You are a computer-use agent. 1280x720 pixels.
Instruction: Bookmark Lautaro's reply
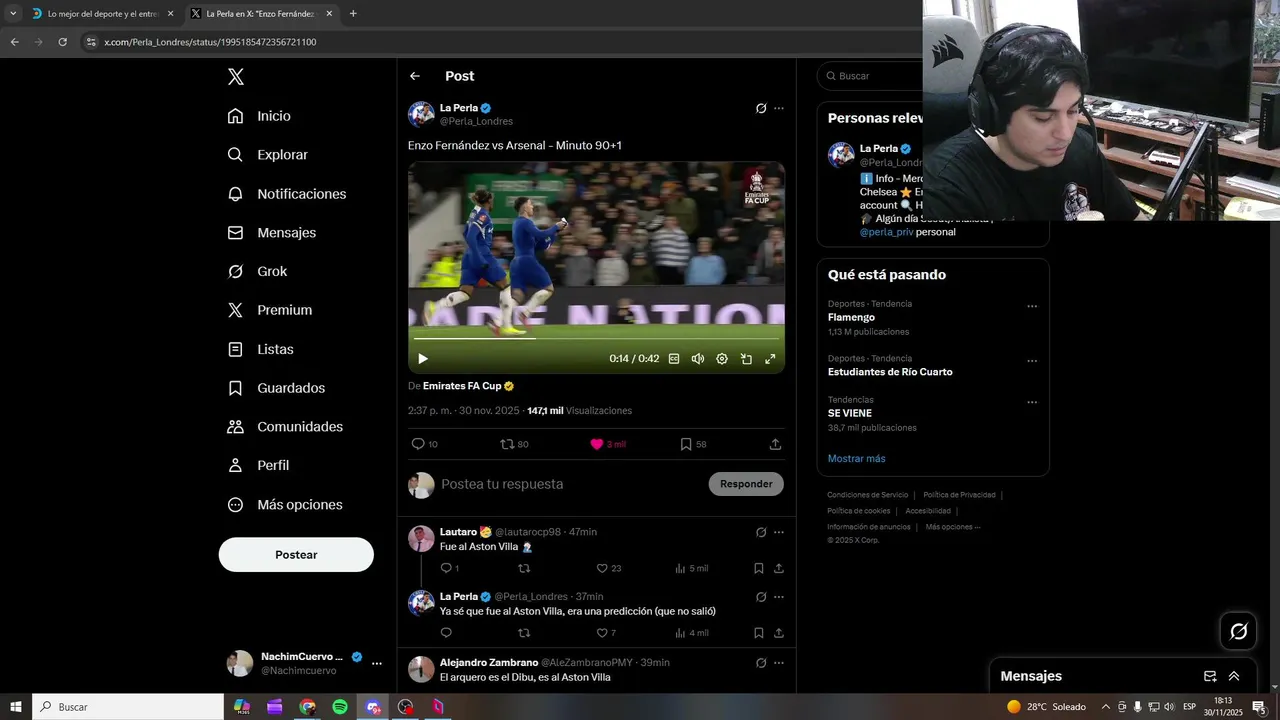click(759, 568)
